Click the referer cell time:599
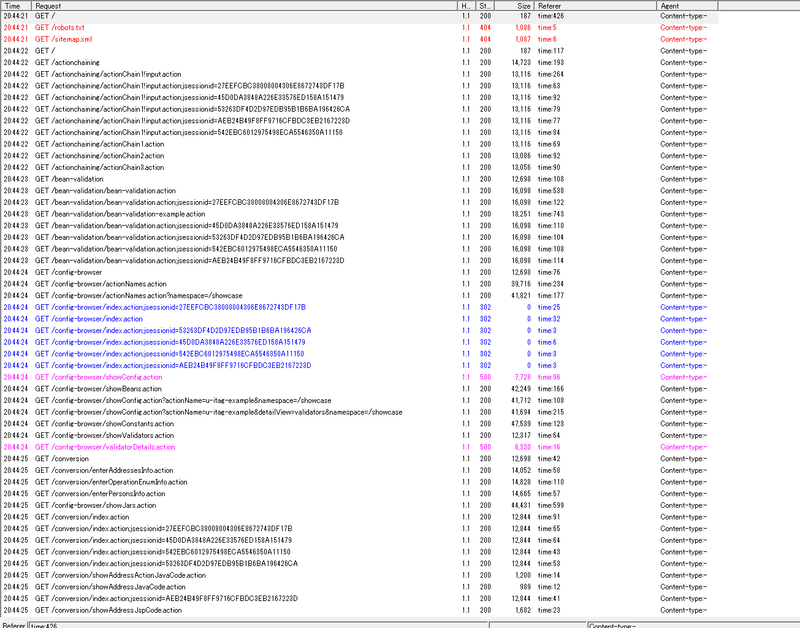This screenshot has width=800, height=628. point(551,506)
